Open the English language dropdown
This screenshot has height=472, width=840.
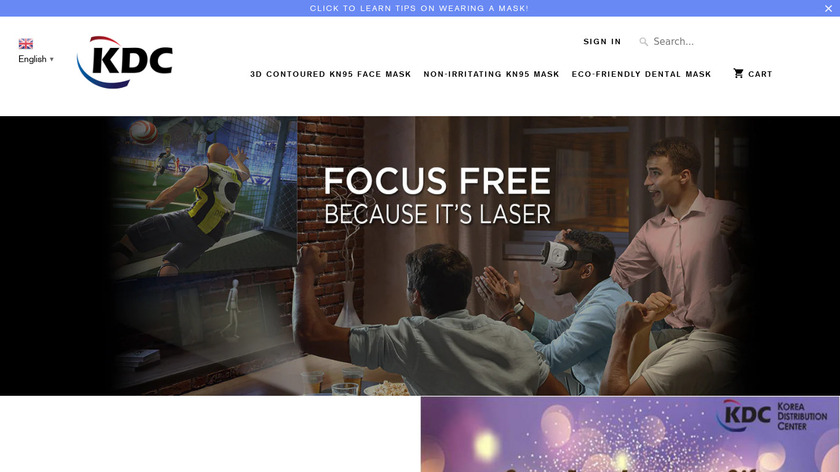pyautogui.click(x=36, y=59)
